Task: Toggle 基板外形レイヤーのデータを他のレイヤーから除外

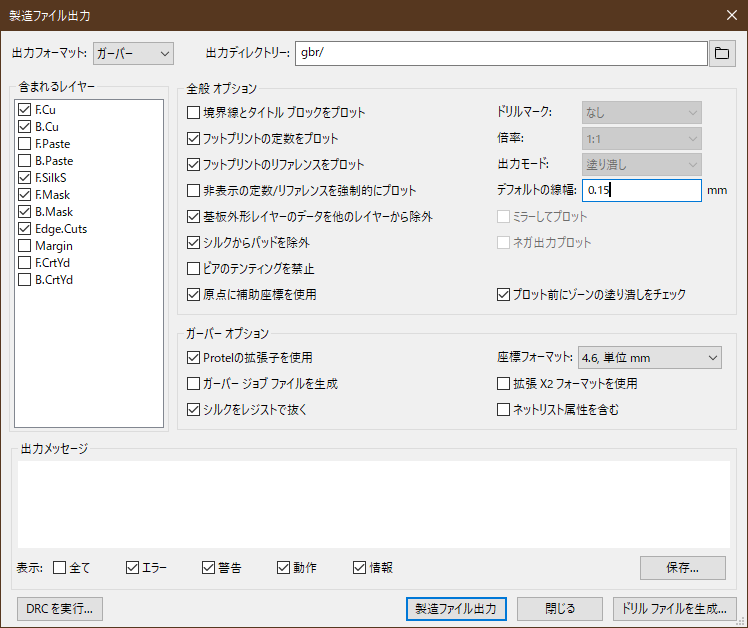Action: tap(193, 217)
